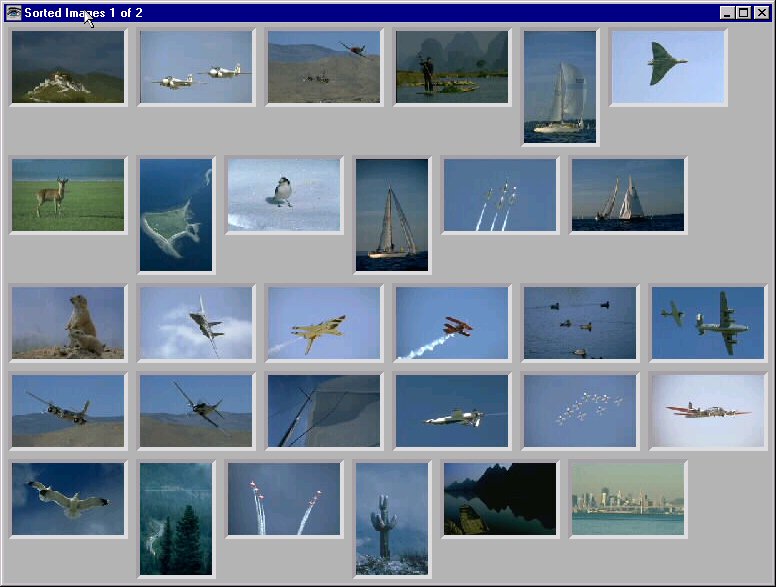Screen dimensions: 776x587
Task: Pick the flying seagull thumbnail
Action: click(68, 499)
